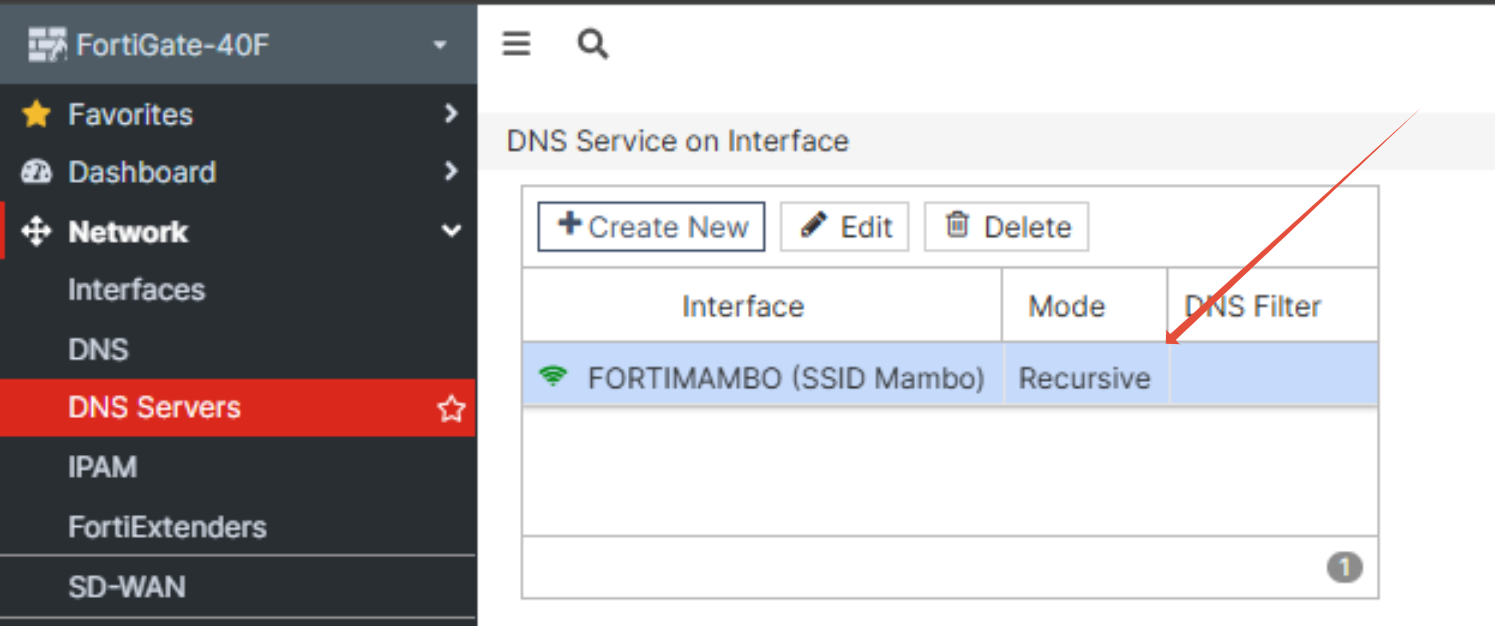Open FortiExtenders menu item
The image size is (1495, 626).
[167, 527]
